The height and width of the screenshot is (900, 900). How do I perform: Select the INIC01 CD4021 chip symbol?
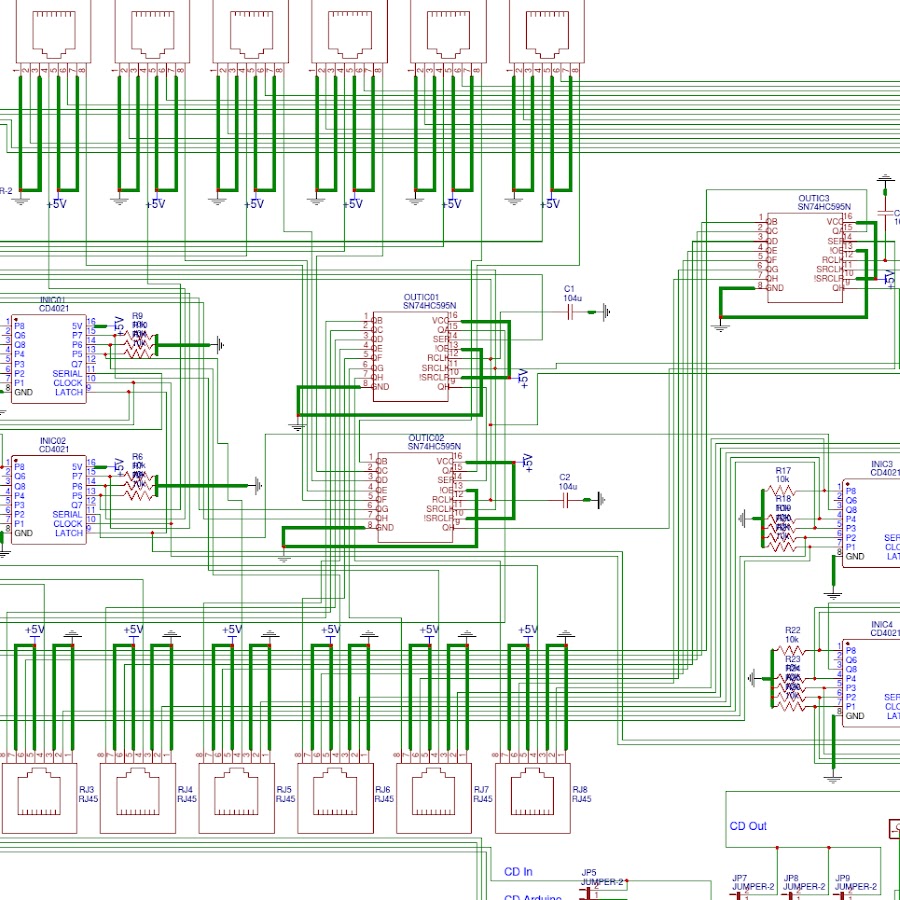(49, 359)
